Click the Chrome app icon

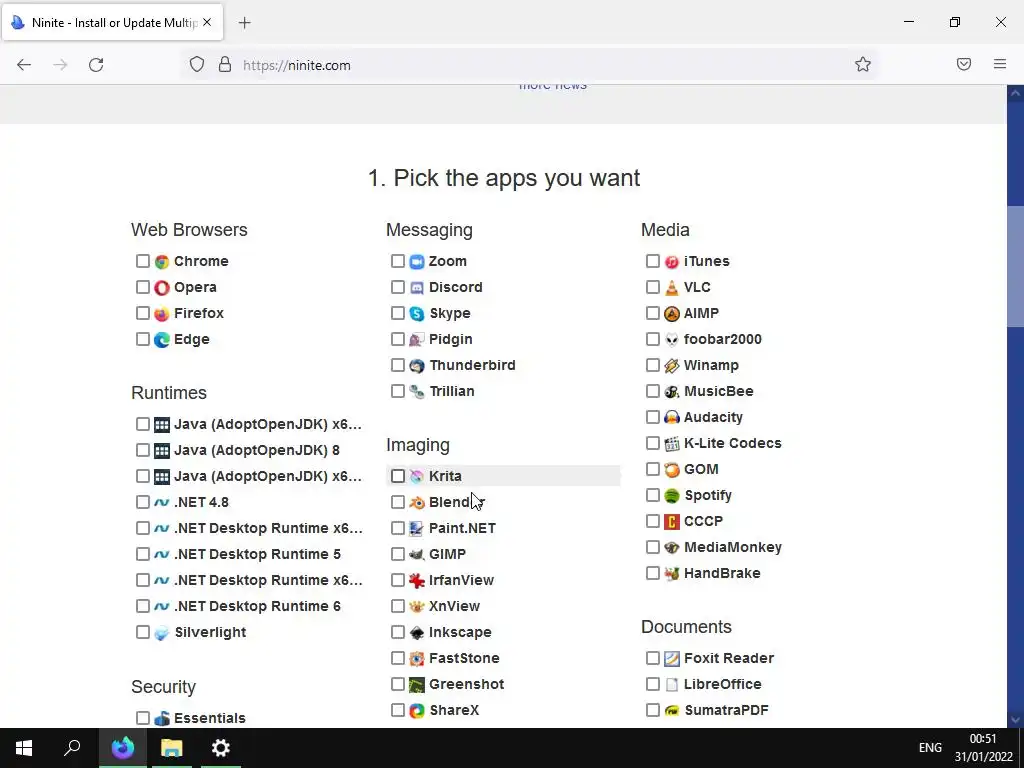point(161,262)
